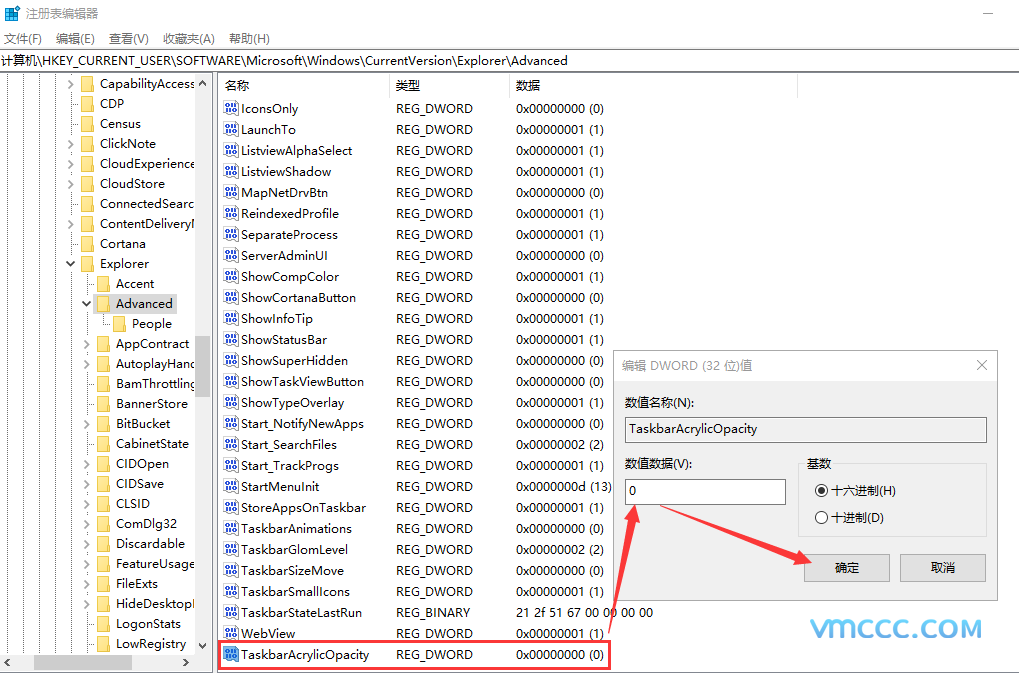Click the IconsOnly REG_DWORD value icon
This screenshot has height=673, width=1019.
(231, 108)
